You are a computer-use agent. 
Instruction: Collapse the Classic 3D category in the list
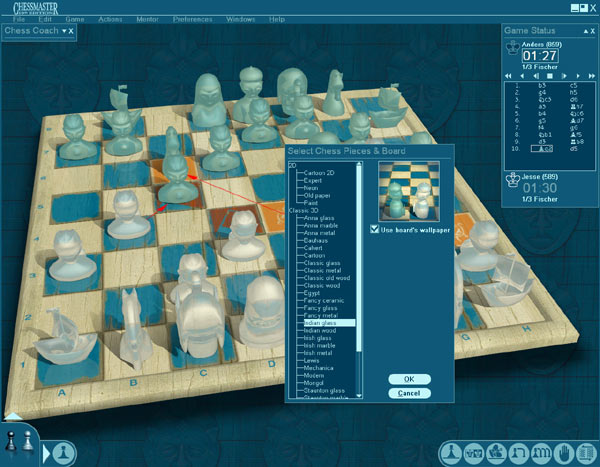(303, 211)
